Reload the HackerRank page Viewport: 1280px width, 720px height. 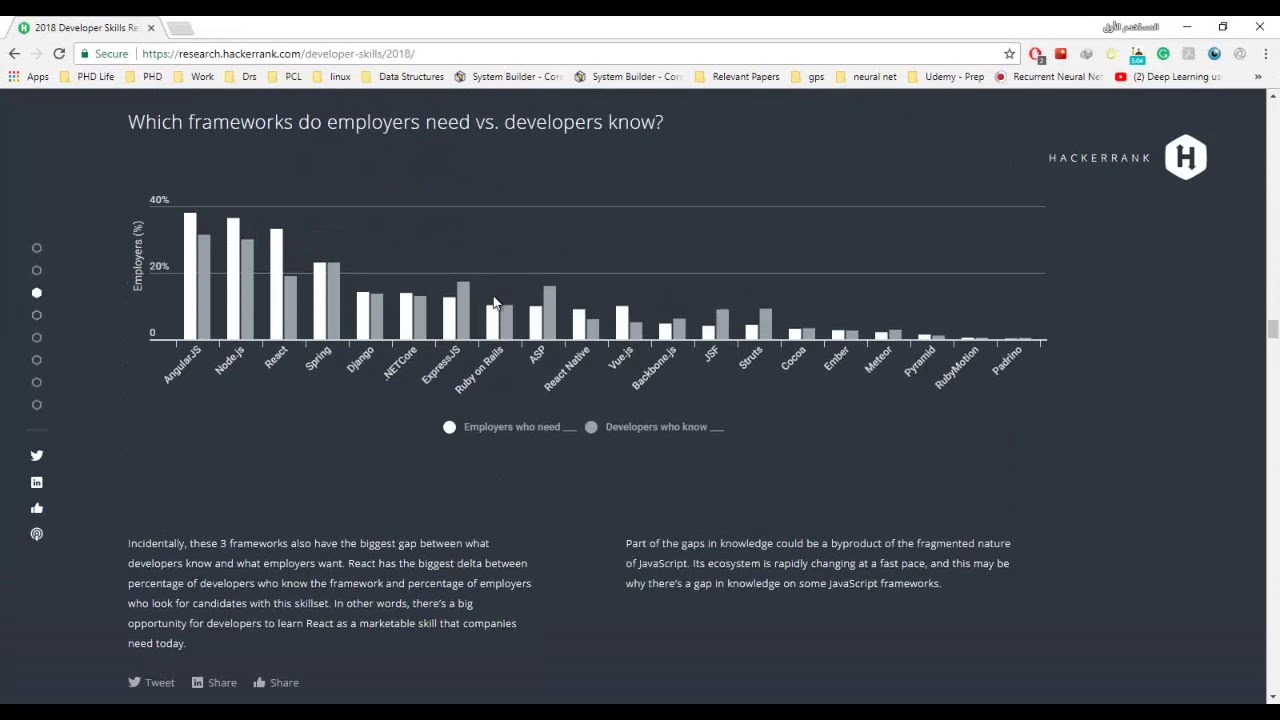pos(59,54)
